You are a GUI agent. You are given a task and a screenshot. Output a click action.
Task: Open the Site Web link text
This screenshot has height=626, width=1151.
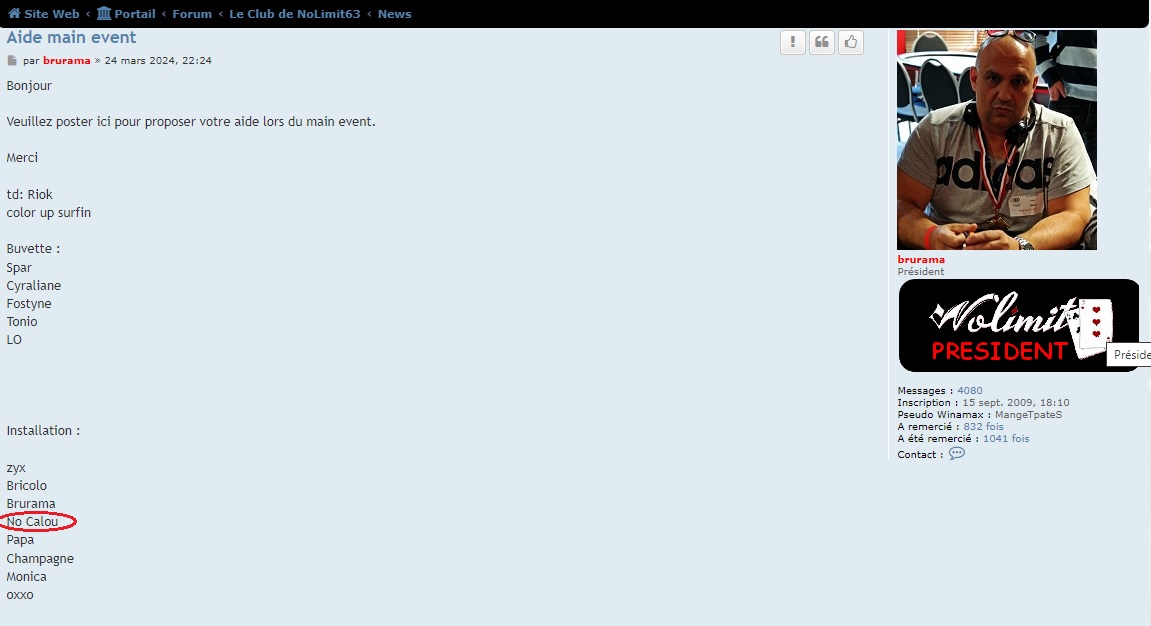52,14
